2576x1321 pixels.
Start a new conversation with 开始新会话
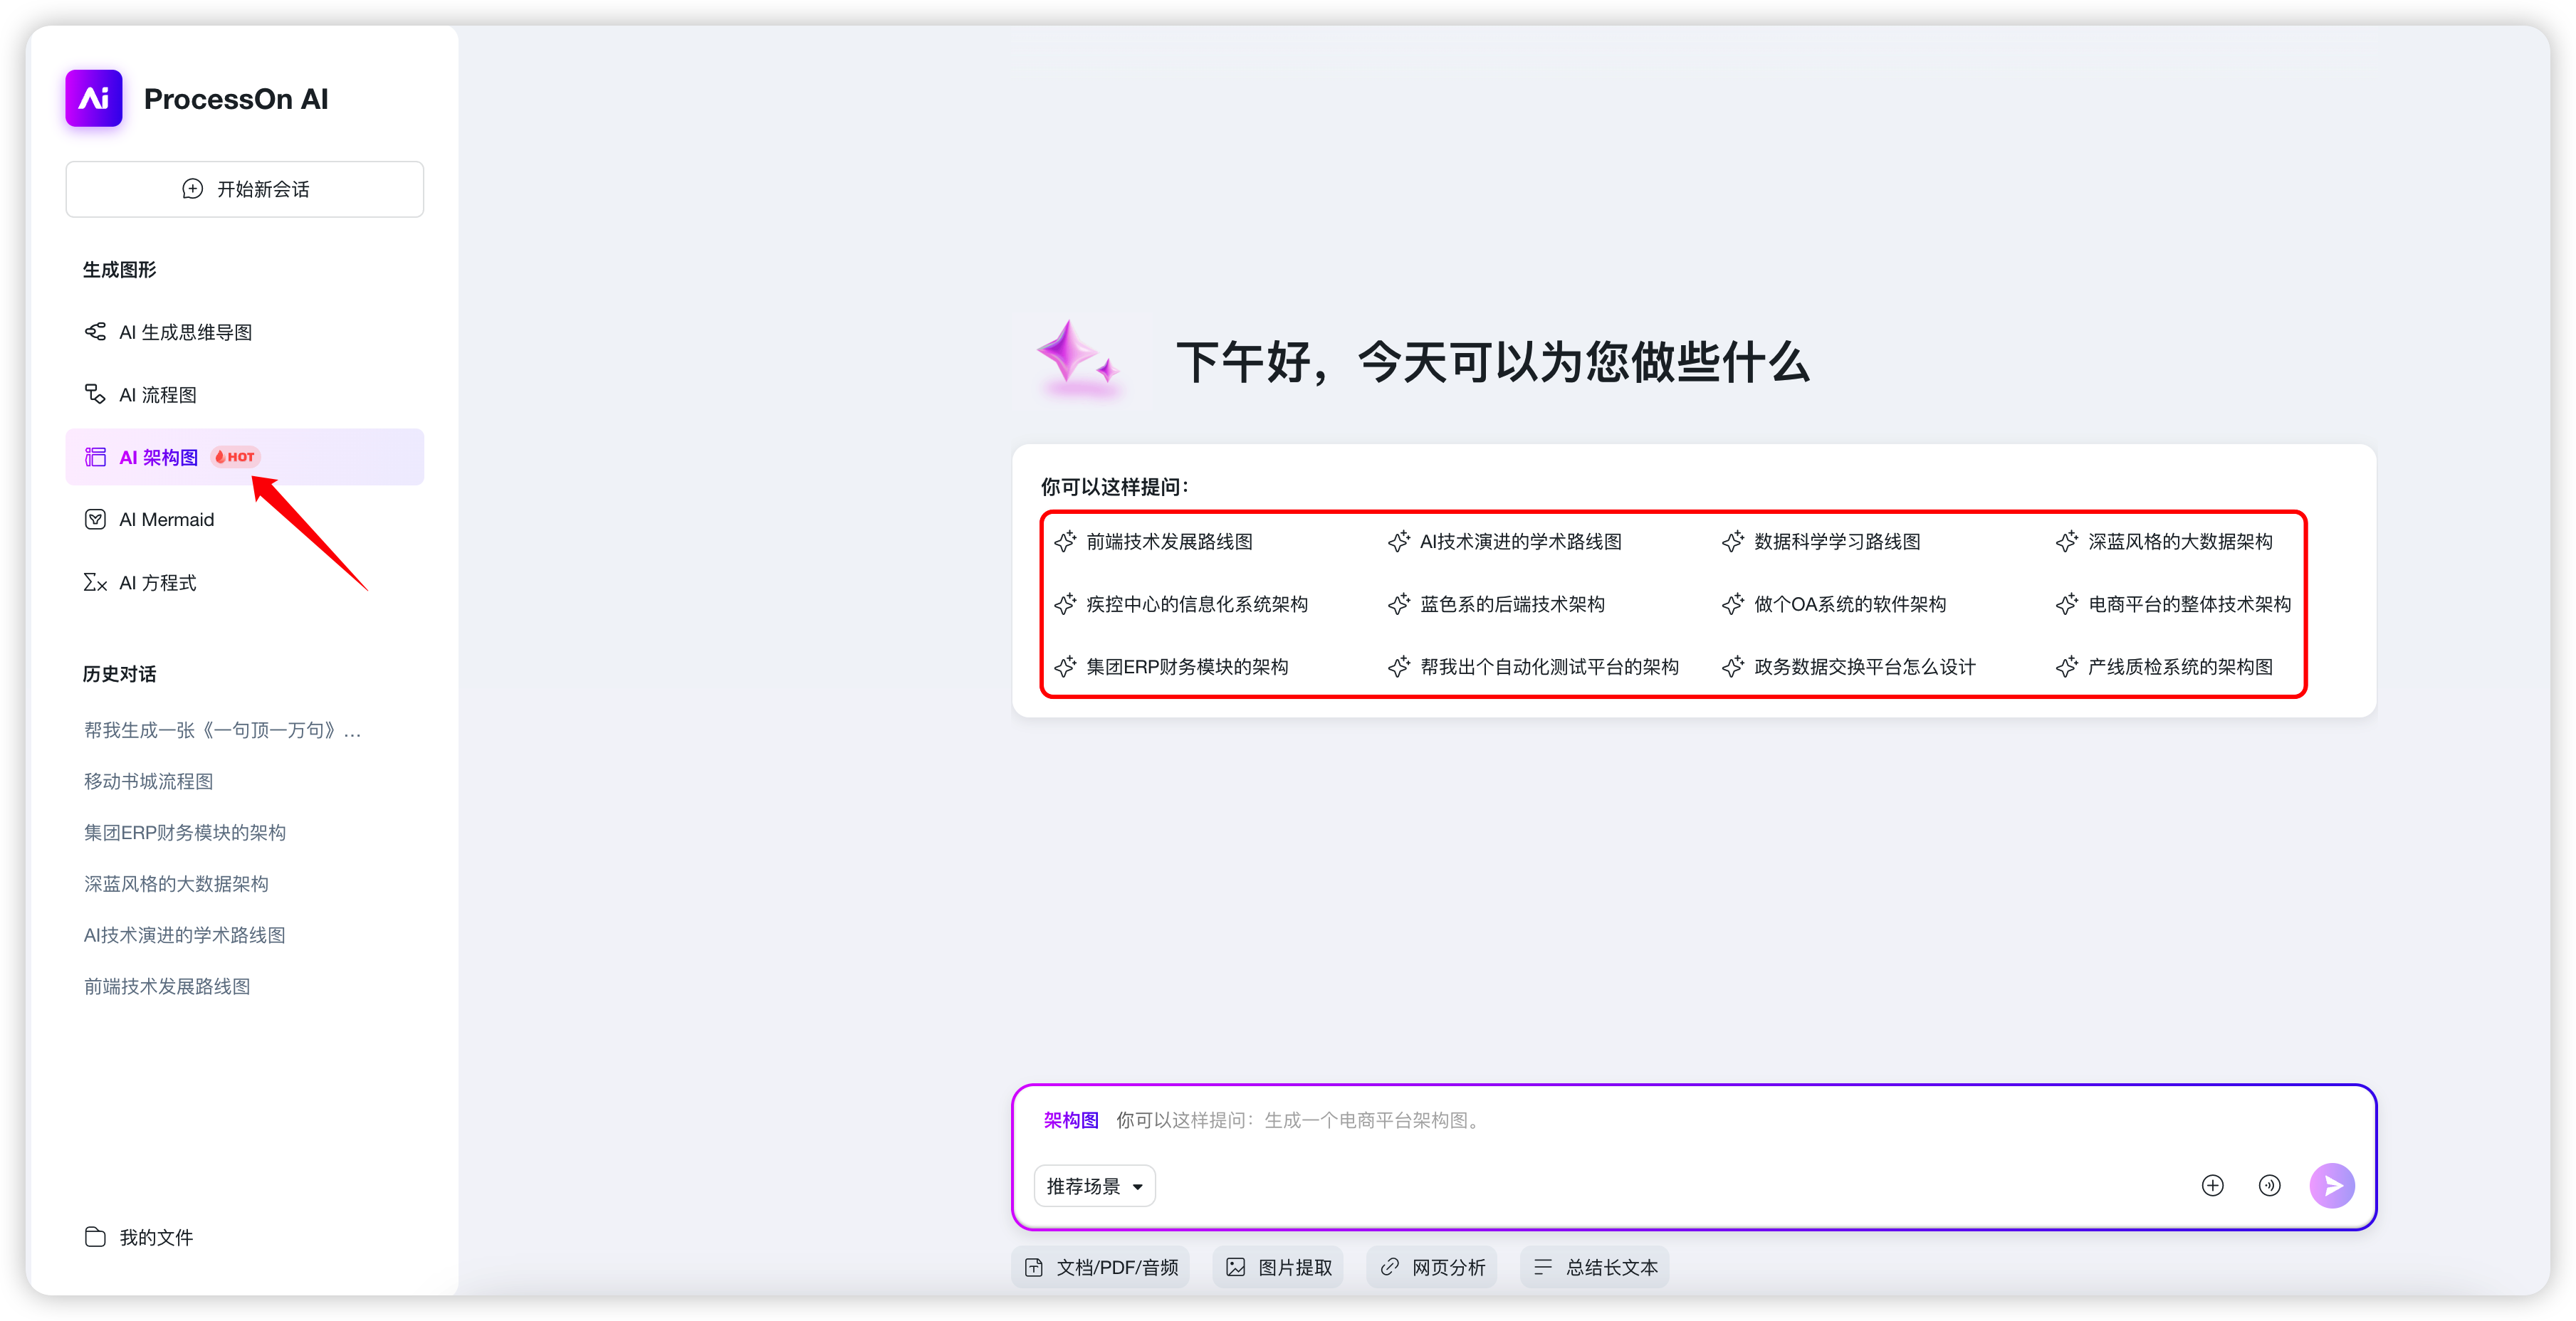(x=245, y=189)
